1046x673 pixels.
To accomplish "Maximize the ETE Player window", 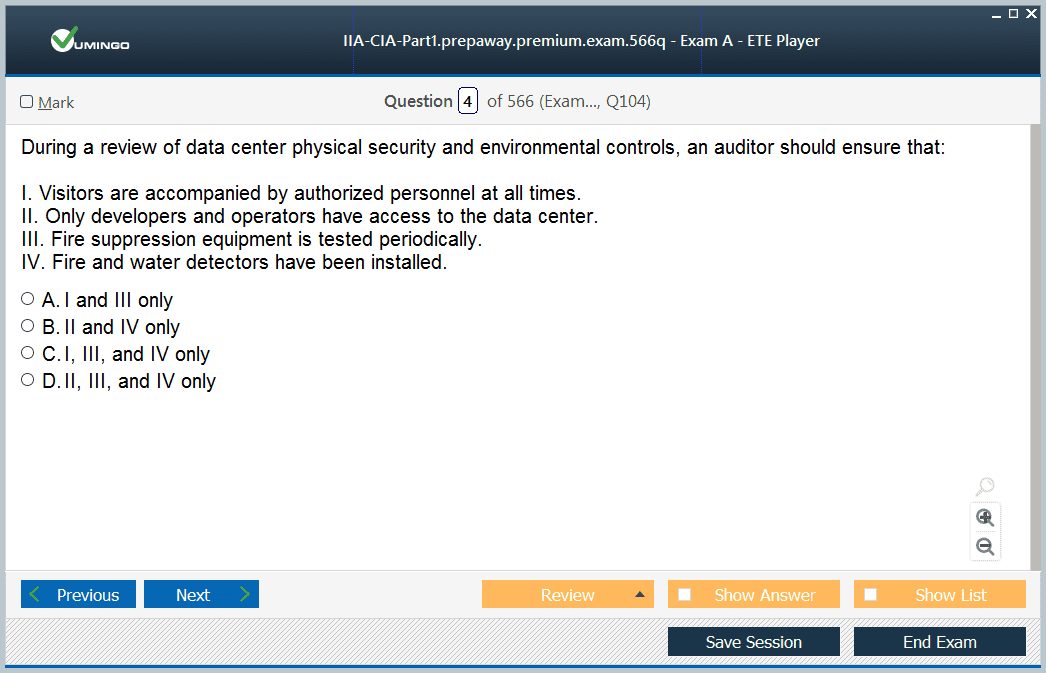I will (1014, 13).
